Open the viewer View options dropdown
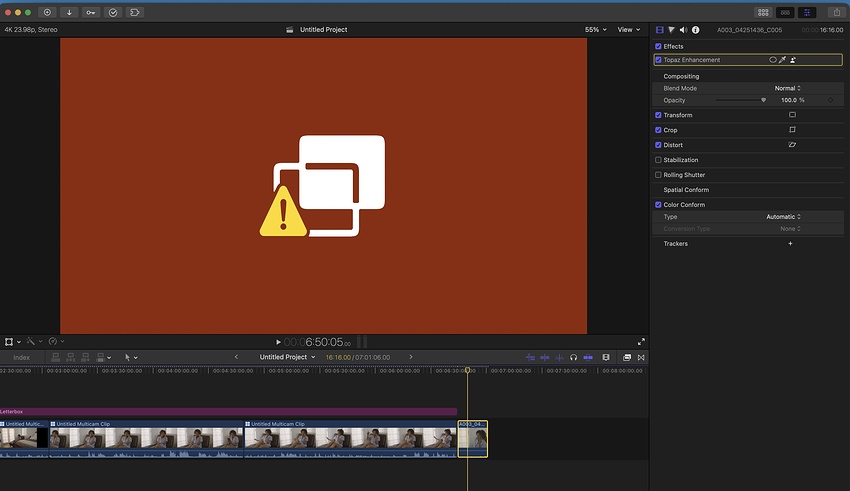Viewport: 850px width, 491px height. (629, 30)
